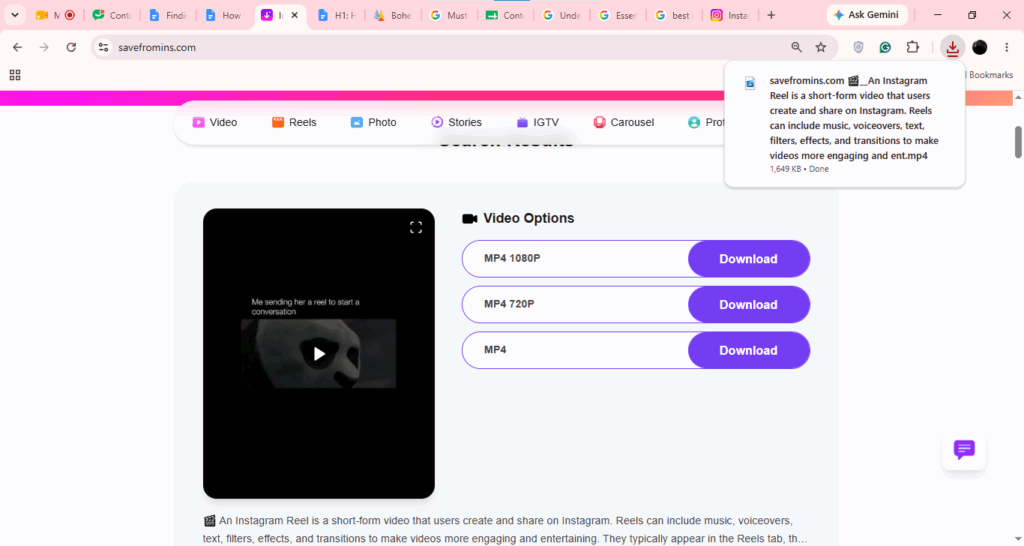Download the MP4 1080P video
1024x546 pixels.
tap(748, 259)
